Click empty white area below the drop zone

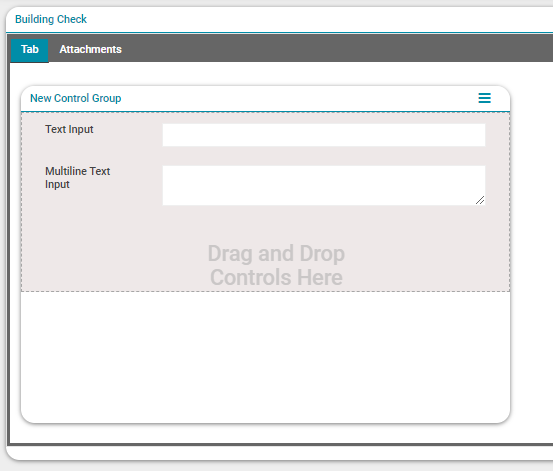(x=265, y=356)
